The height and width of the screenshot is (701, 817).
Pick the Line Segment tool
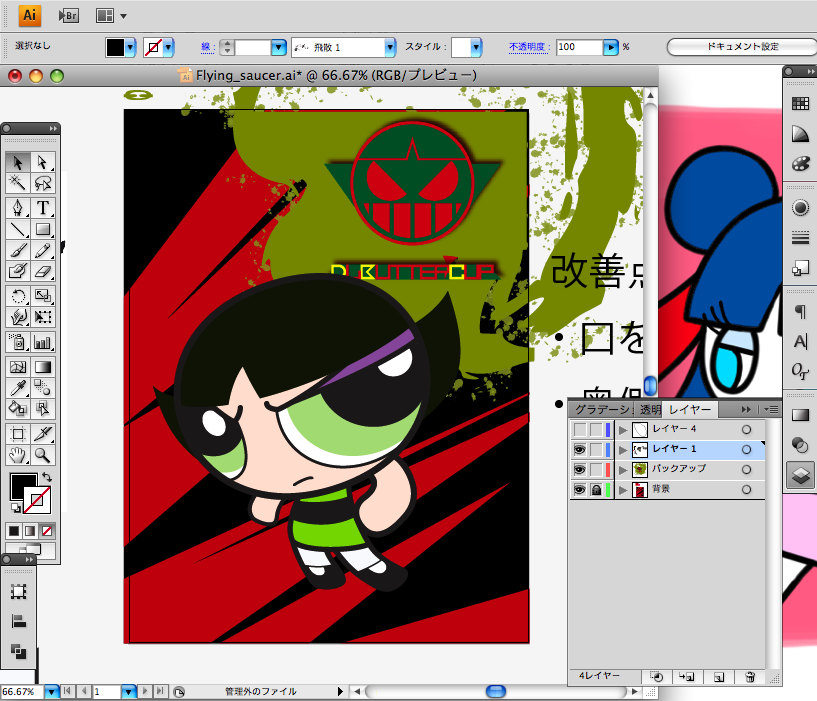coord(18,229)
